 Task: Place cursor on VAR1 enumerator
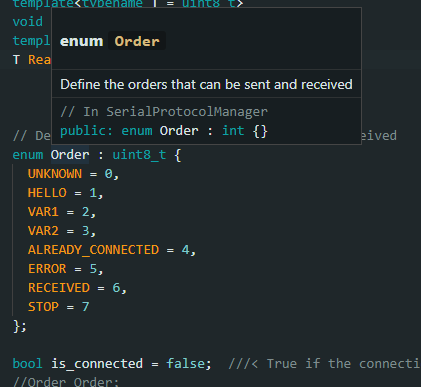(x=43, y=212)
